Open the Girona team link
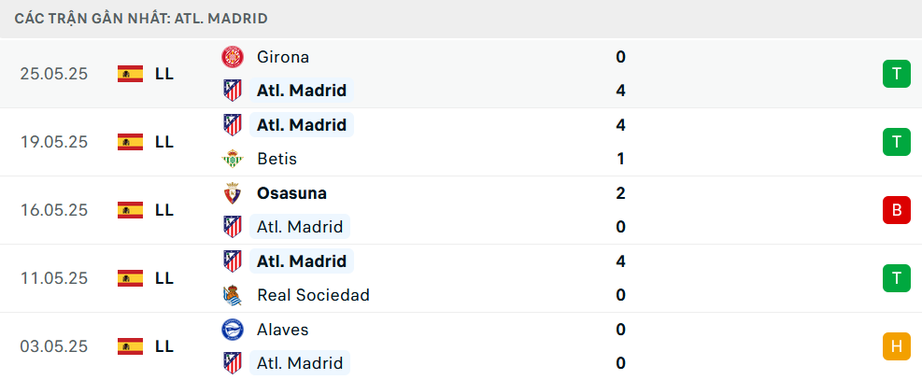The width and height of the screenshot is (922, 380). [x=283, y=57]
